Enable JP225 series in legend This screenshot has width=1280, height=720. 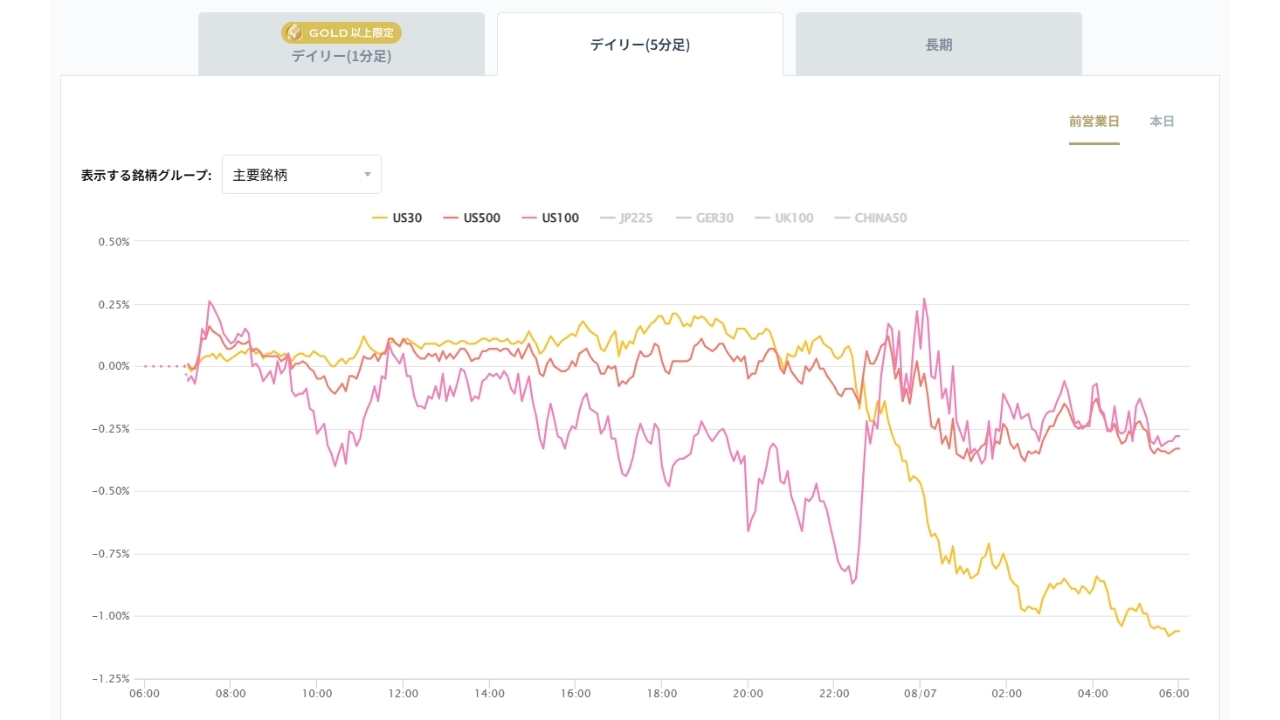[626, 218]
